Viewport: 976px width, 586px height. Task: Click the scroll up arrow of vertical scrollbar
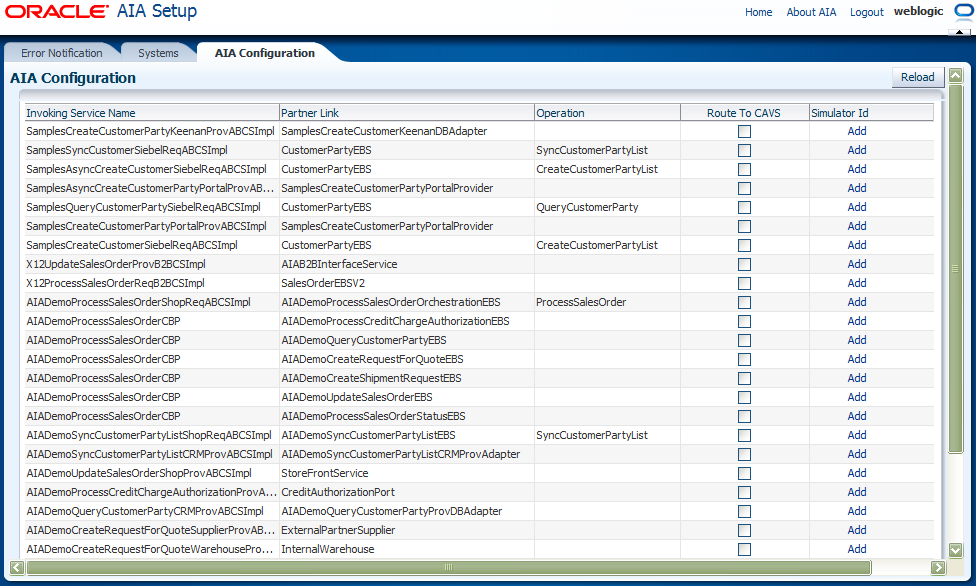[x=955, y=76]
